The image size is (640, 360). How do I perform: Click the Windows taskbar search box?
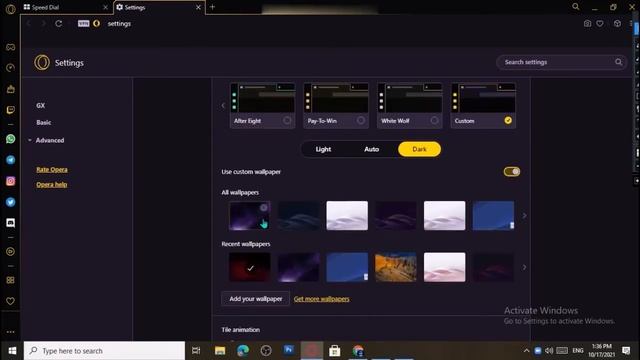[x=104, y=351]
